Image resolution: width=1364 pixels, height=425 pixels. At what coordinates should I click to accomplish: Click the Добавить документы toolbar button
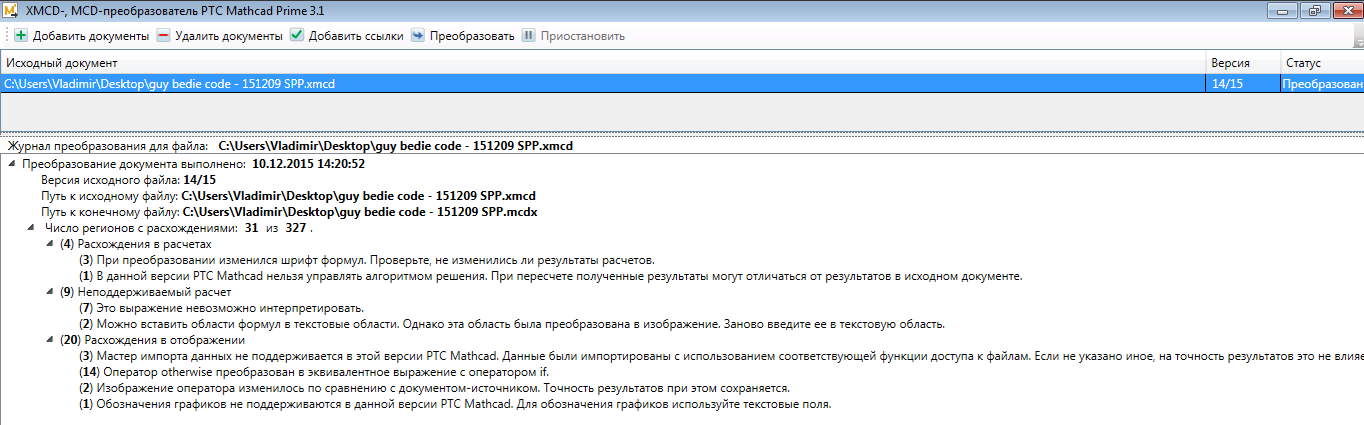point(81,36)
